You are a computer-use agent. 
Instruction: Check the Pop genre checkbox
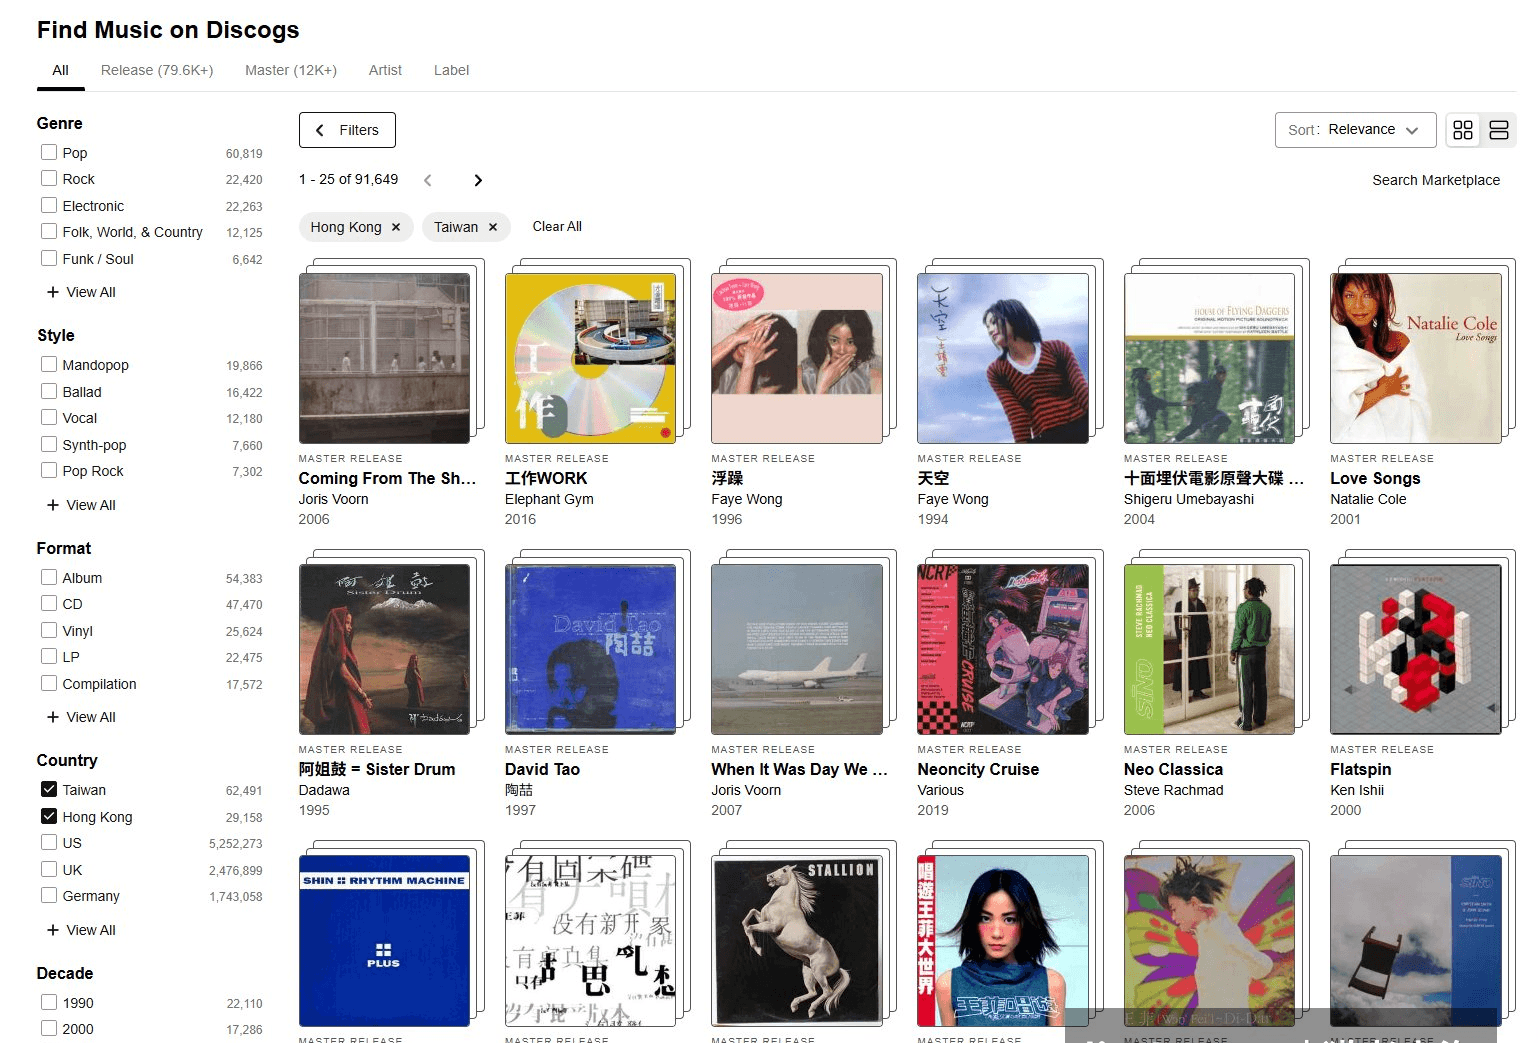point(48,152)
